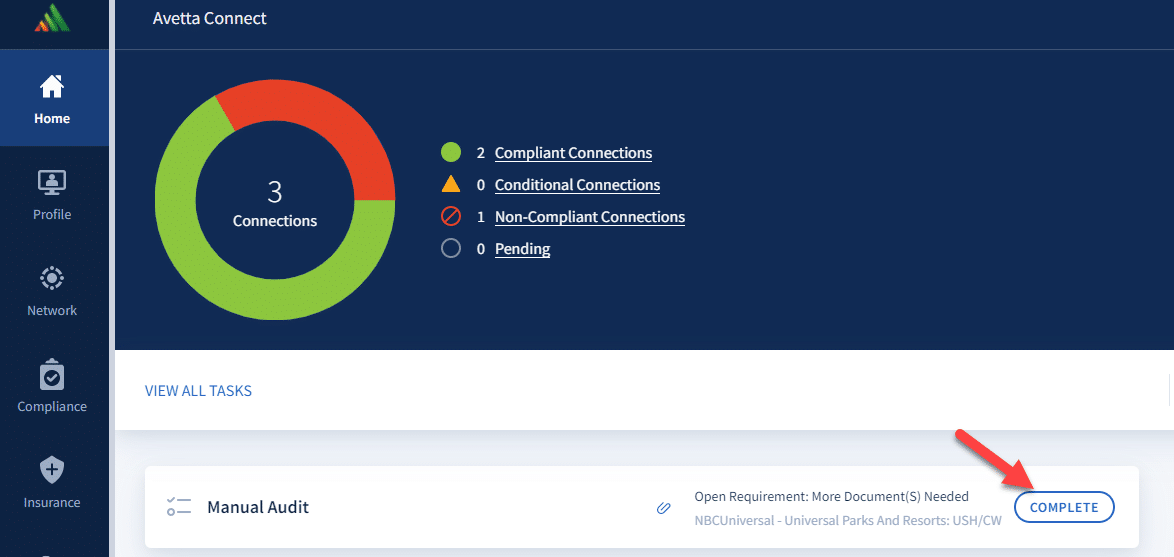The image size is (1174, 557).
Task: Open the Network sidebar icon
Action: [52, 278]
